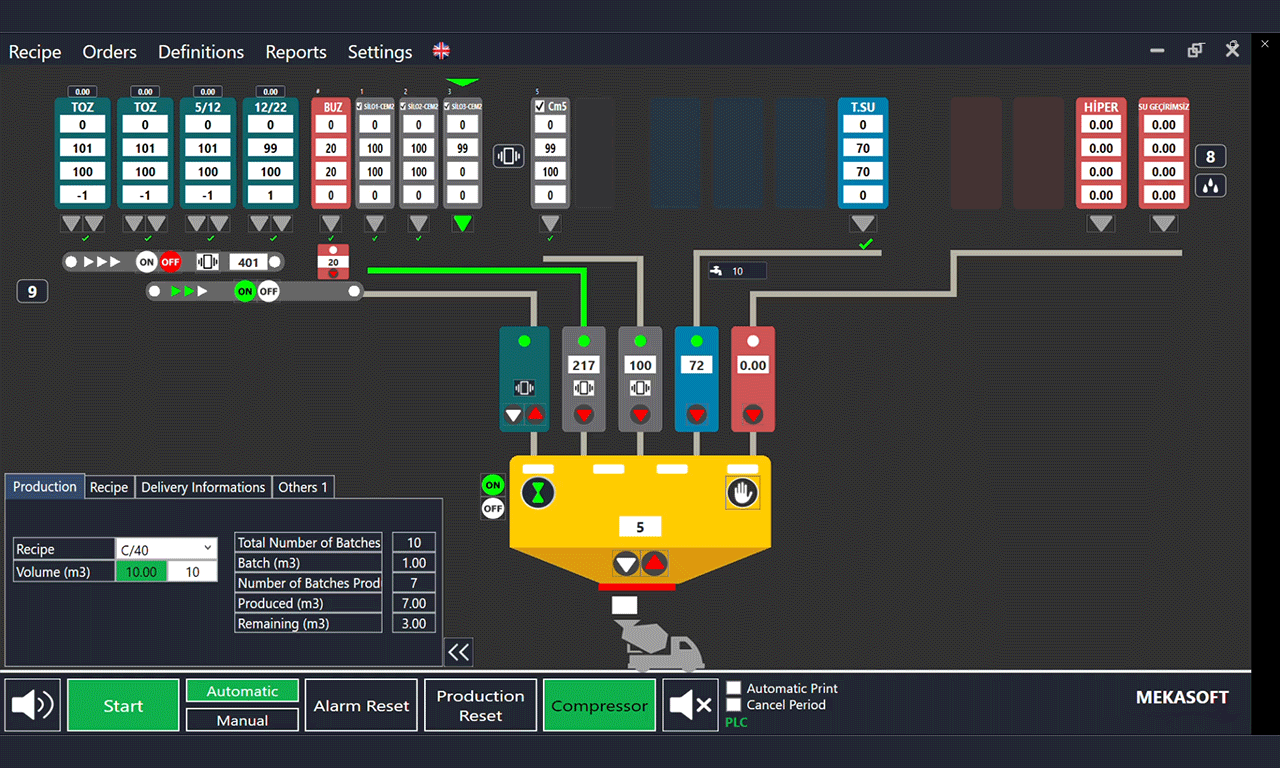This screenshot has height=768, width=1280.
Task: Tick the Cancel Period checkbox
Action: 734,705
